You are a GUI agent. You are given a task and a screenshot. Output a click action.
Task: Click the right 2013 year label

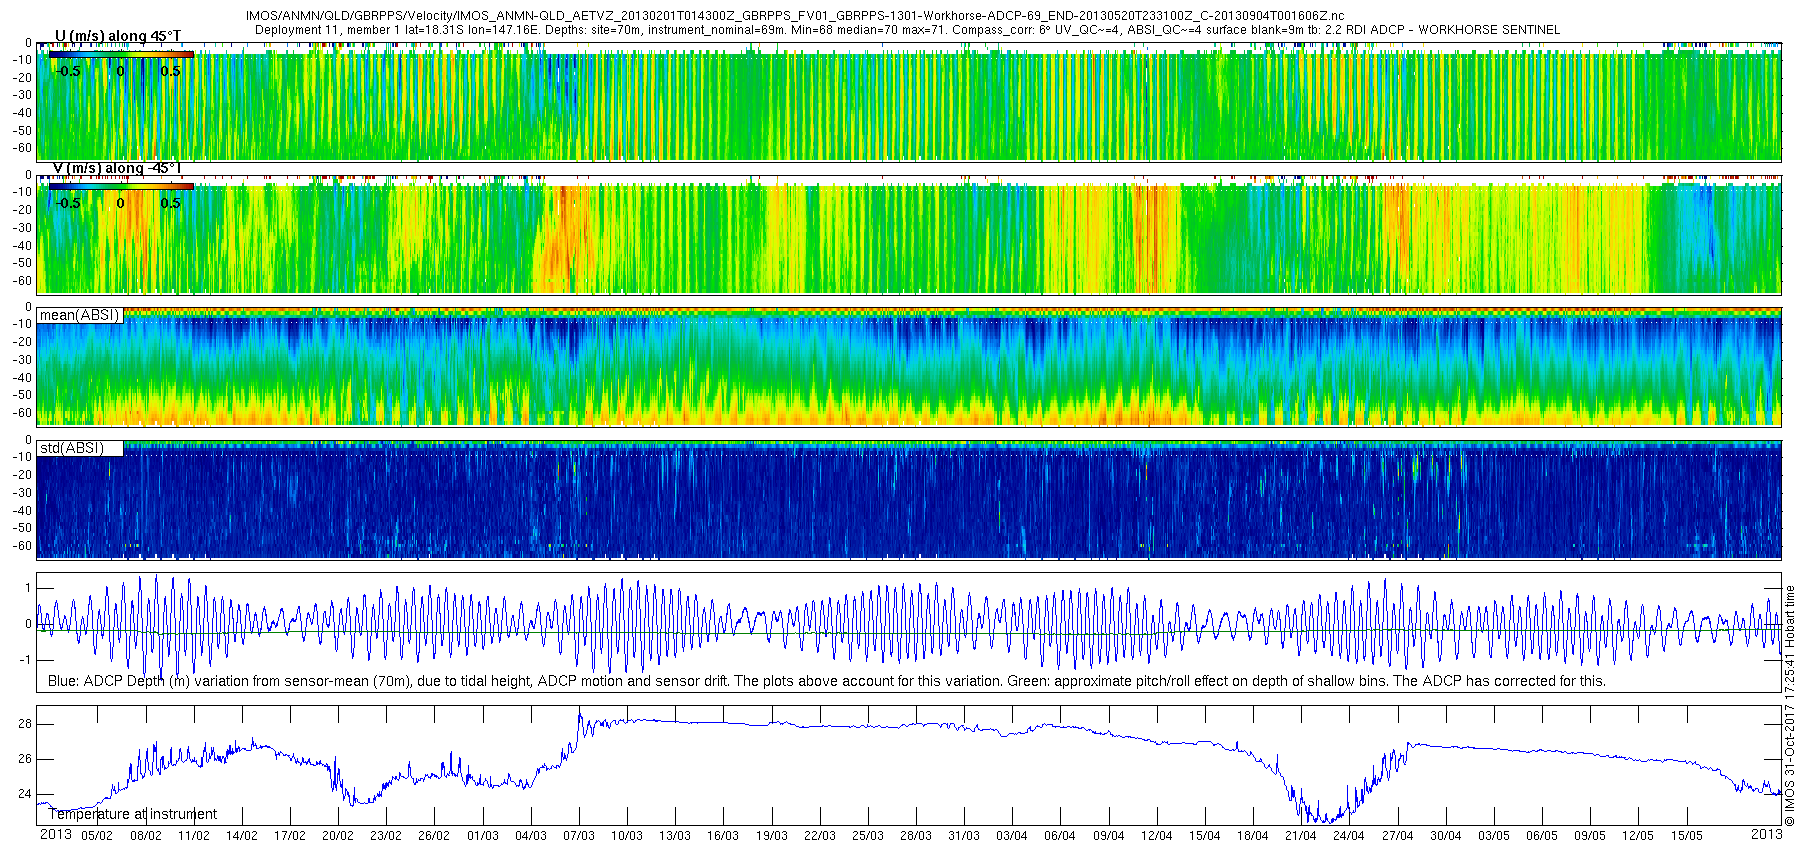coord(1766,835)
